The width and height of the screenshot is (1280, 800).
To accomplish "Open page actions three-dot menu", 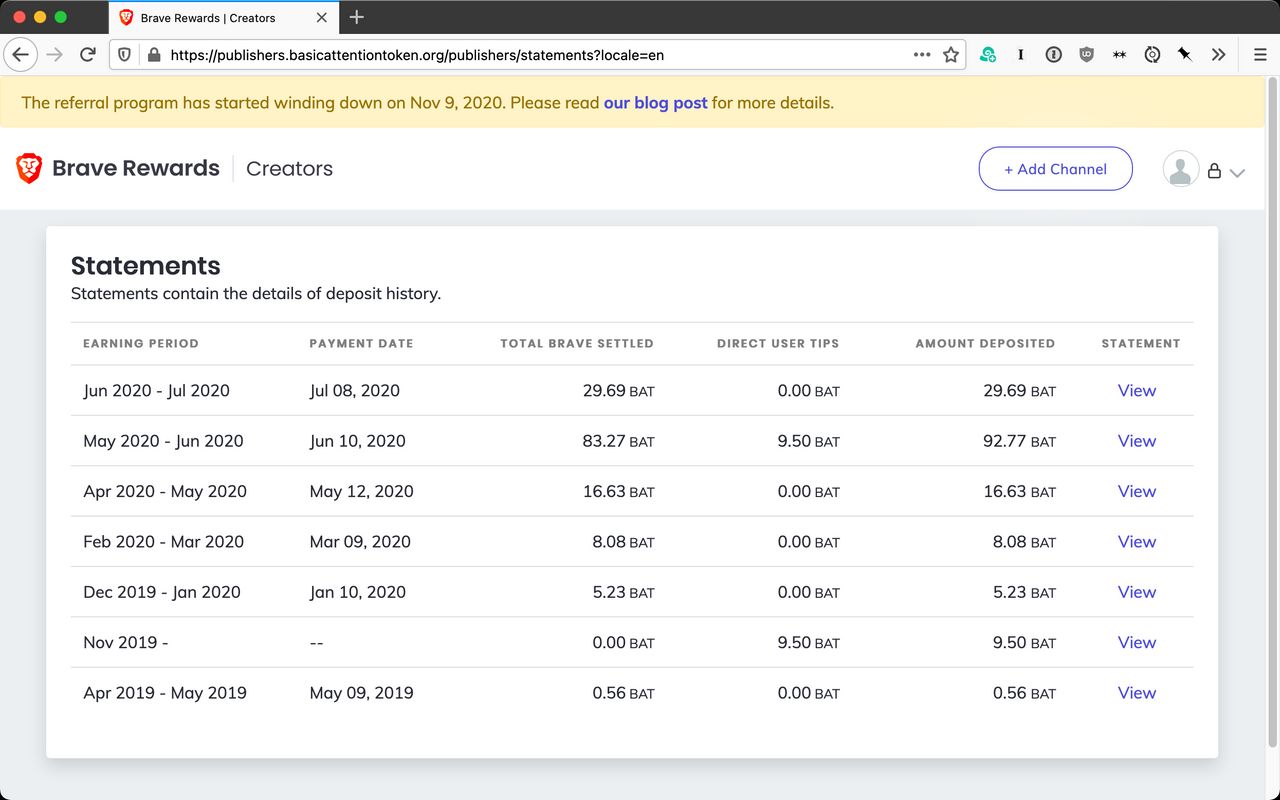I will pyautogui.click(x=922, y=55).
